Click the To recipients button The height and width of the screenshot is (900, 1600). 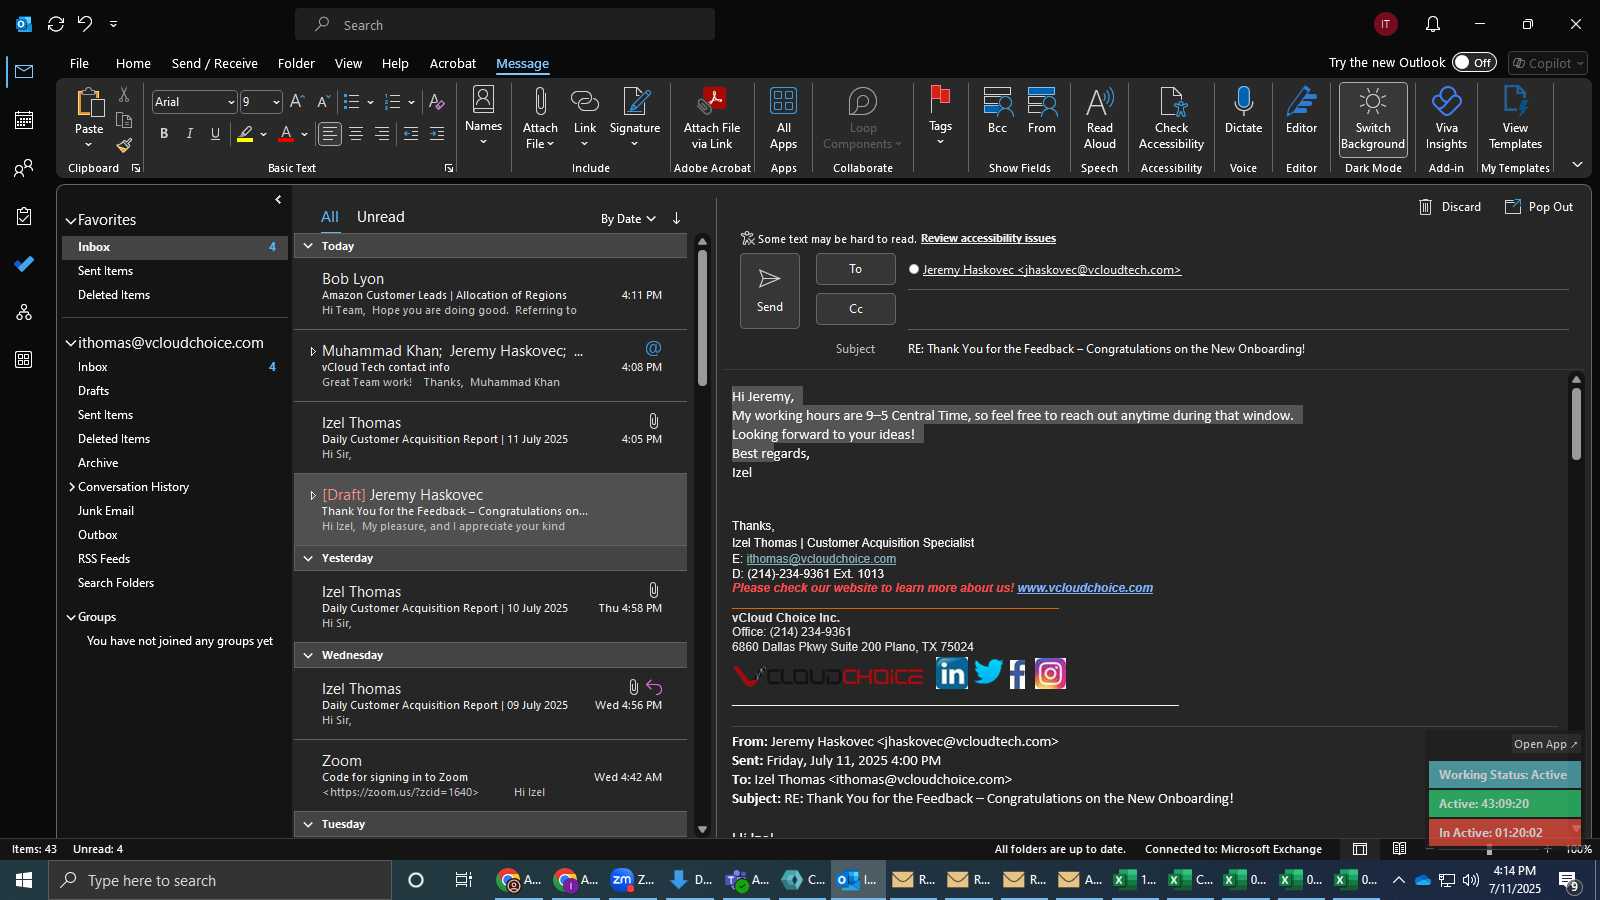pos(855,269)
